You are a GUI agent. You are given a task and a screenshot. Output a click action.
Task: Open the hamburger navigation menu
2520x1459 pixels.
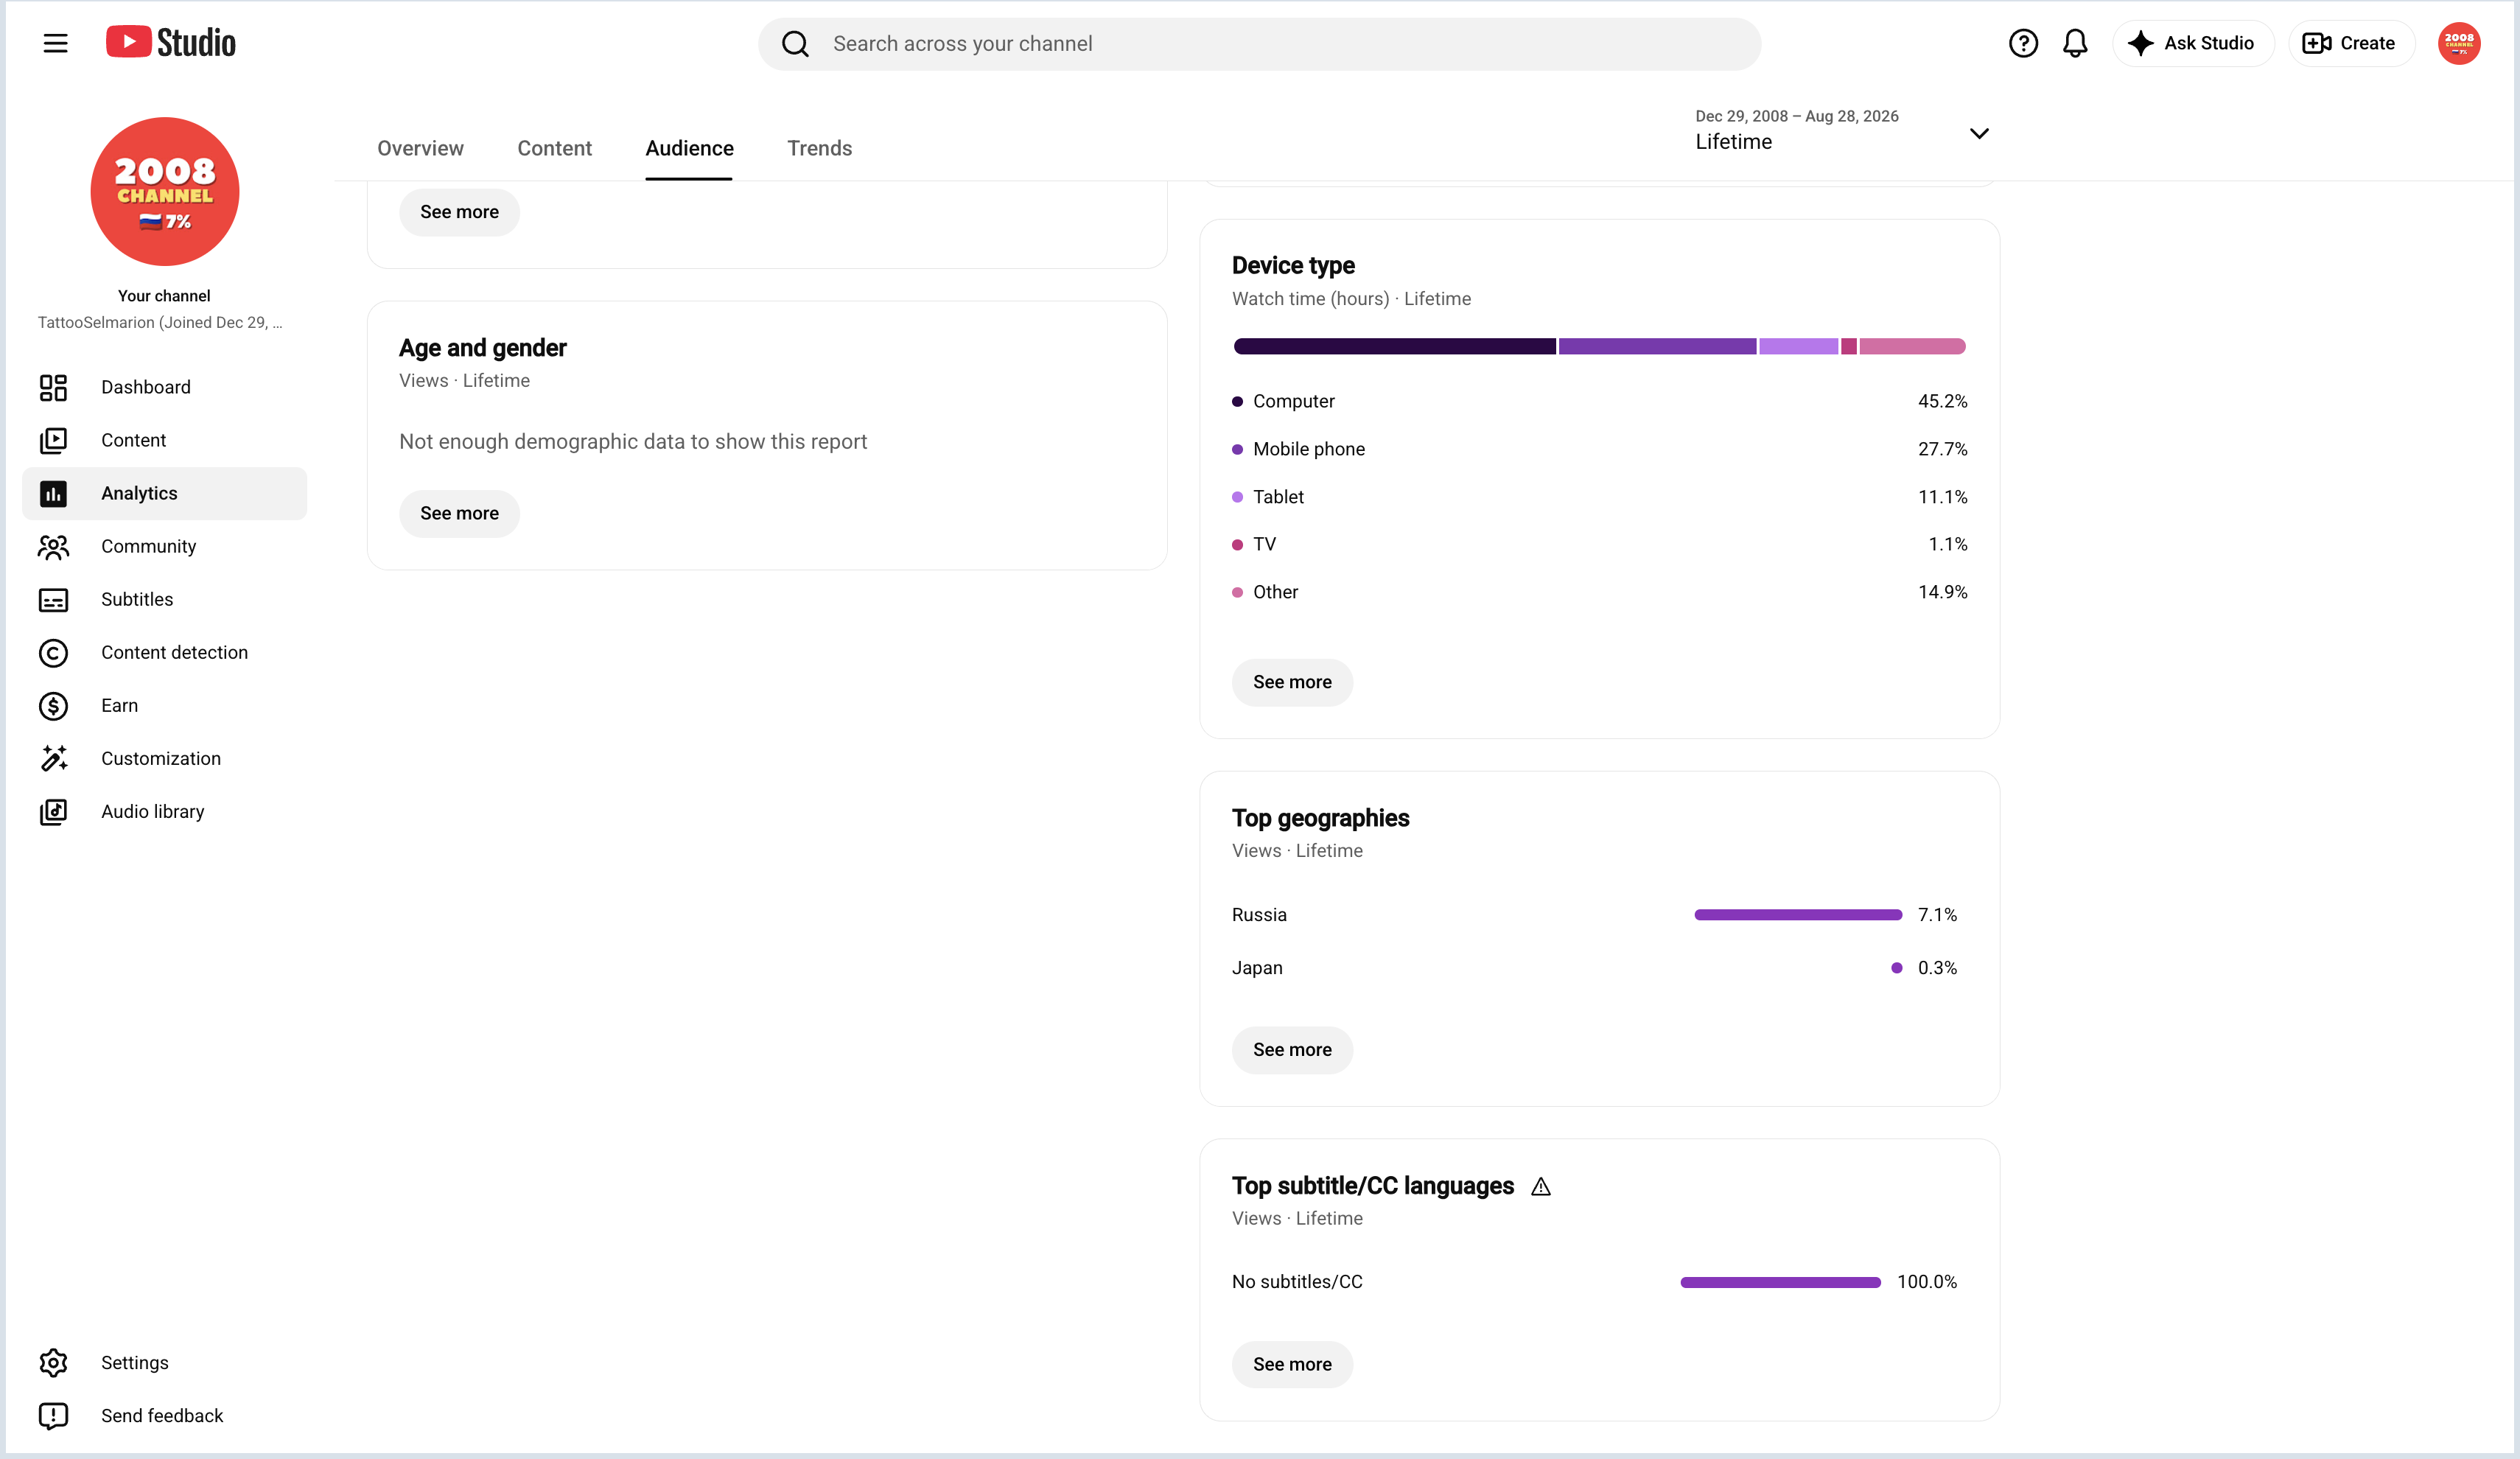(55, 43)
